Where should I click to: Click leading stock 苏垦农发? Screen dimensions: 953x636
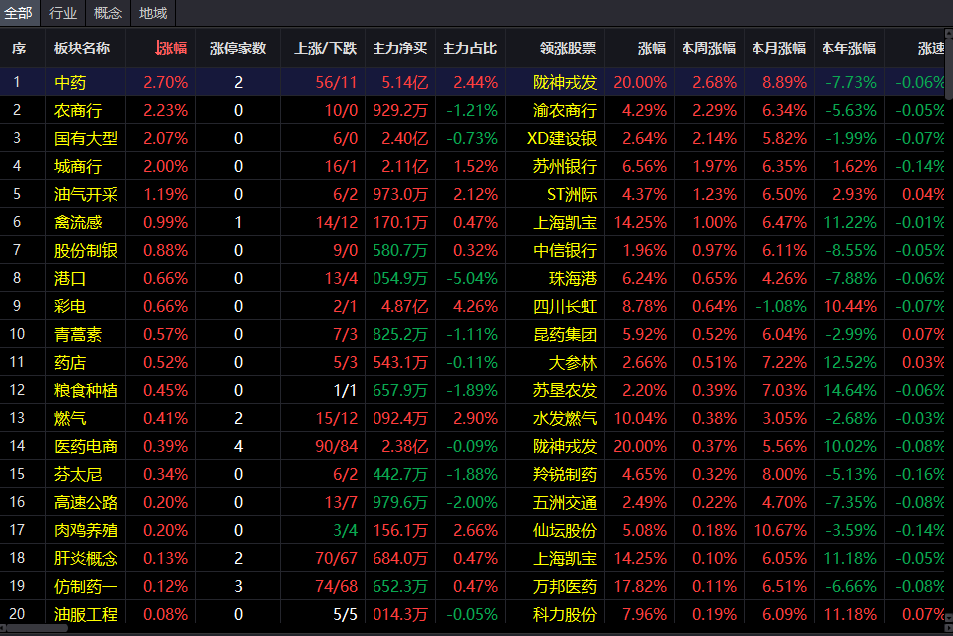[565, 390]
